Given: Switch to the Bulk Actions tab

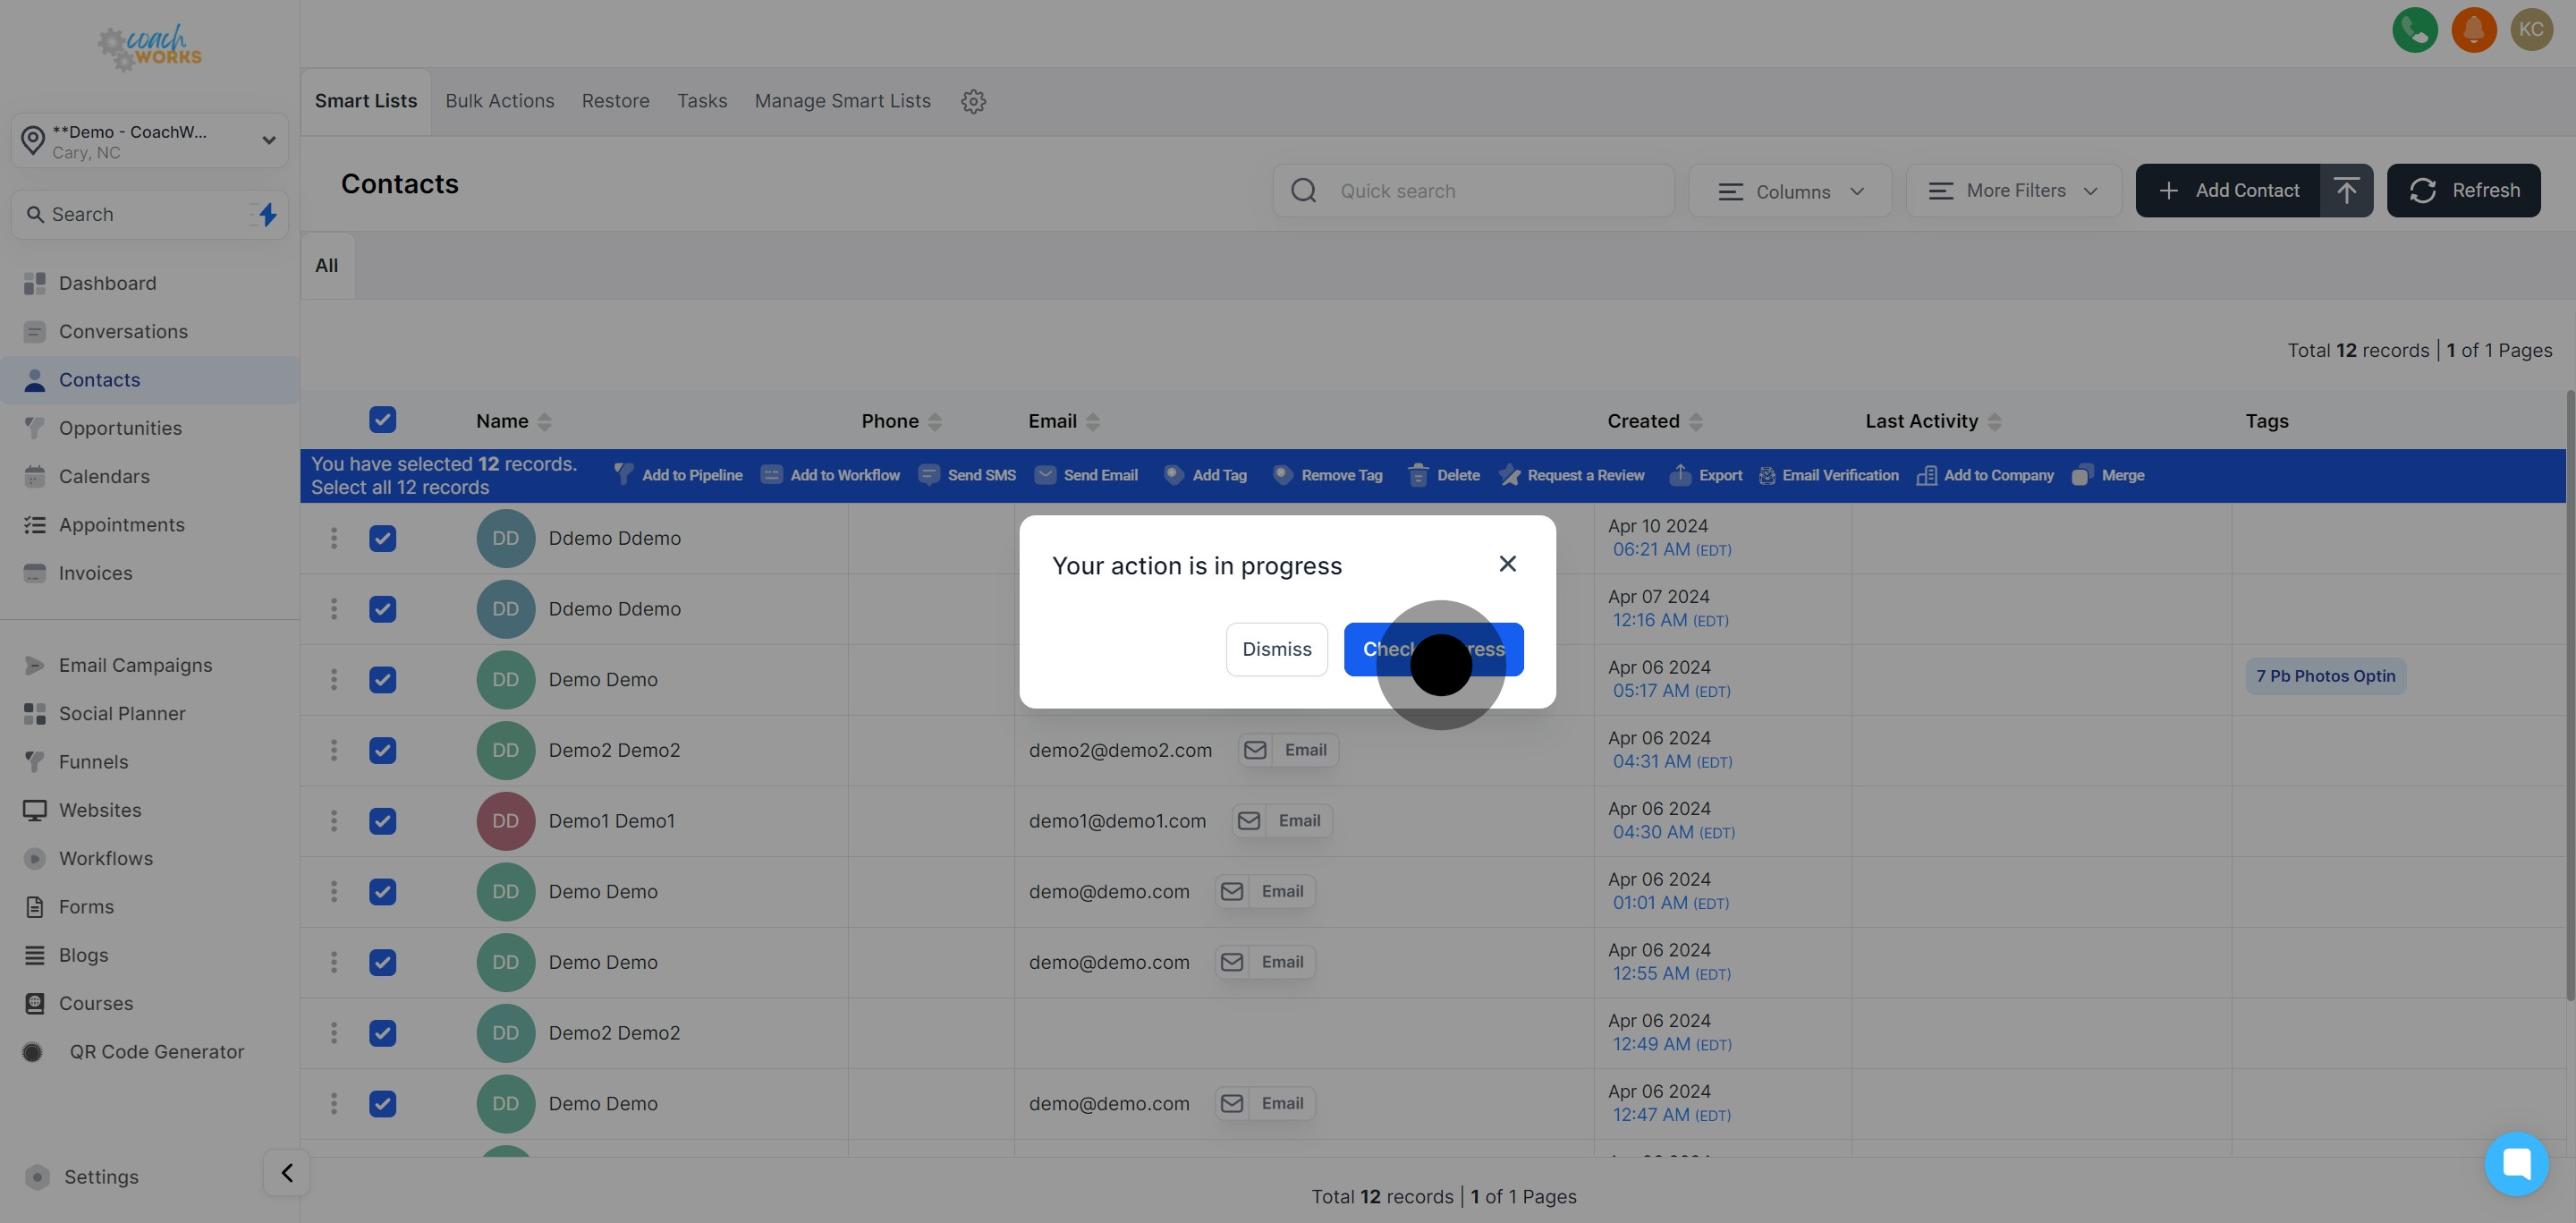Looking at the screenshot, I should click(x=500, y=100).
